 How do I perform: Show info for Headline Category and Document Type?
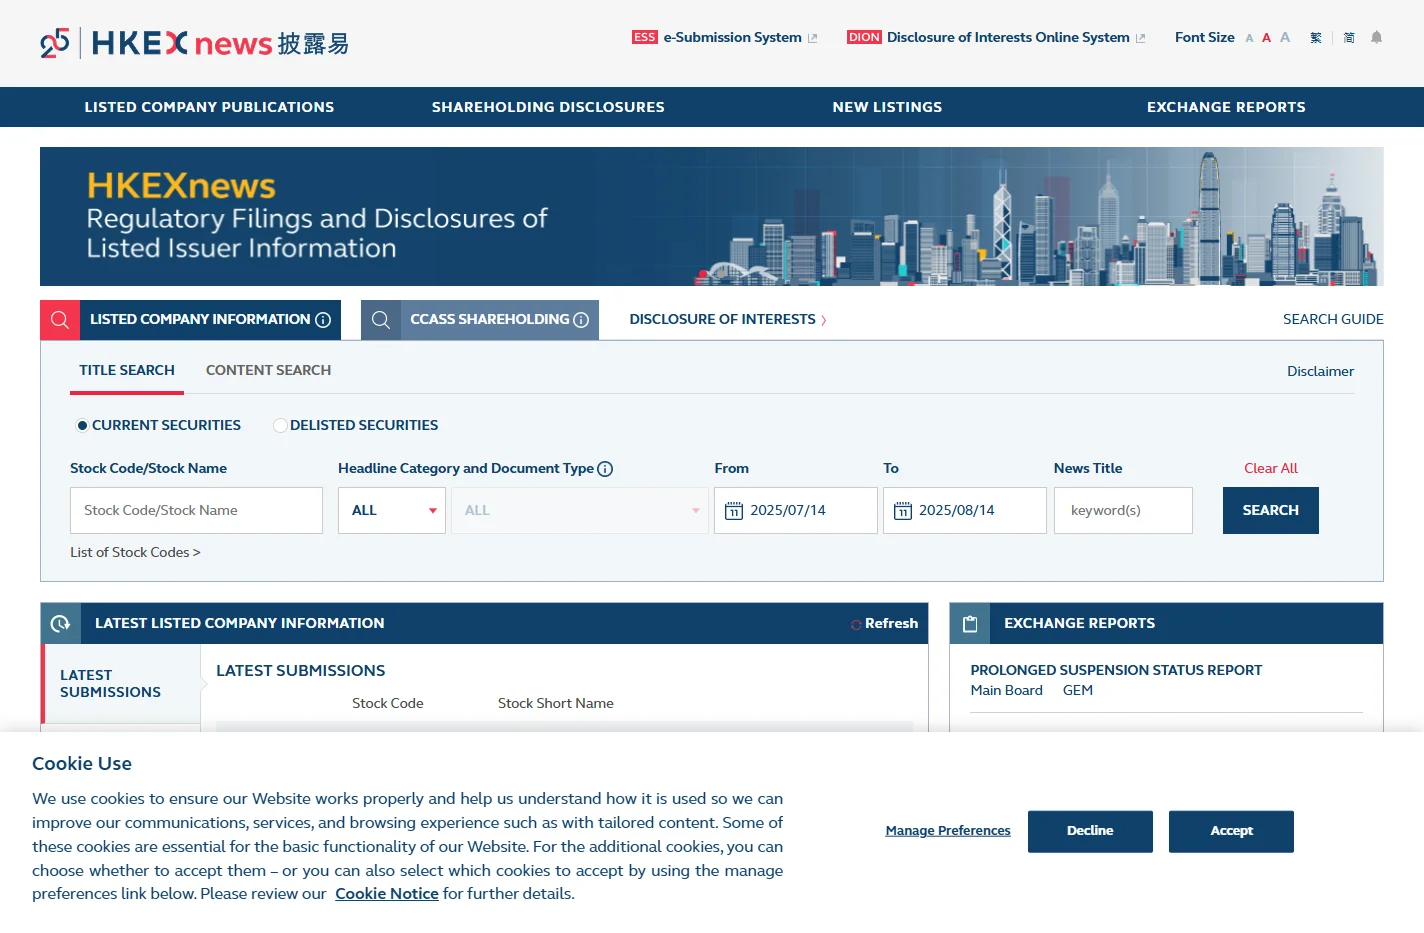[605, 469]
